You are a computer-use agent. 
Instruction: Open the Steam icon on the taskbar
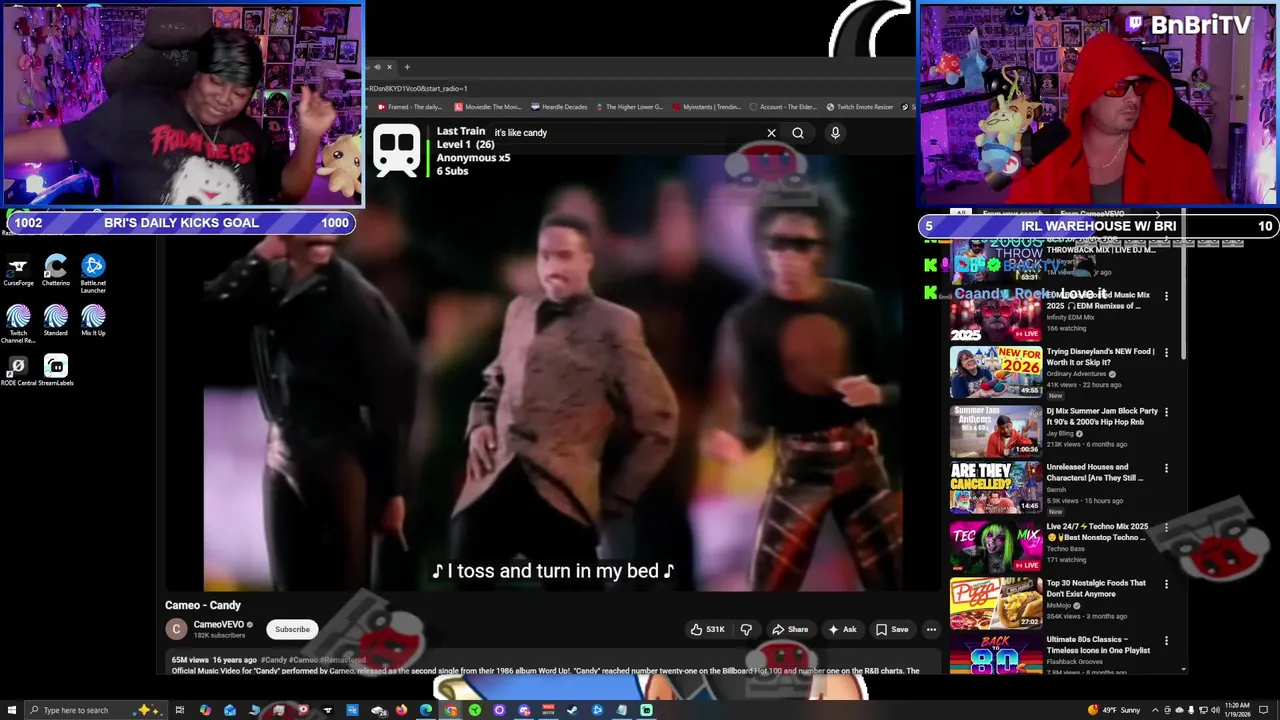tap(571, 710)
